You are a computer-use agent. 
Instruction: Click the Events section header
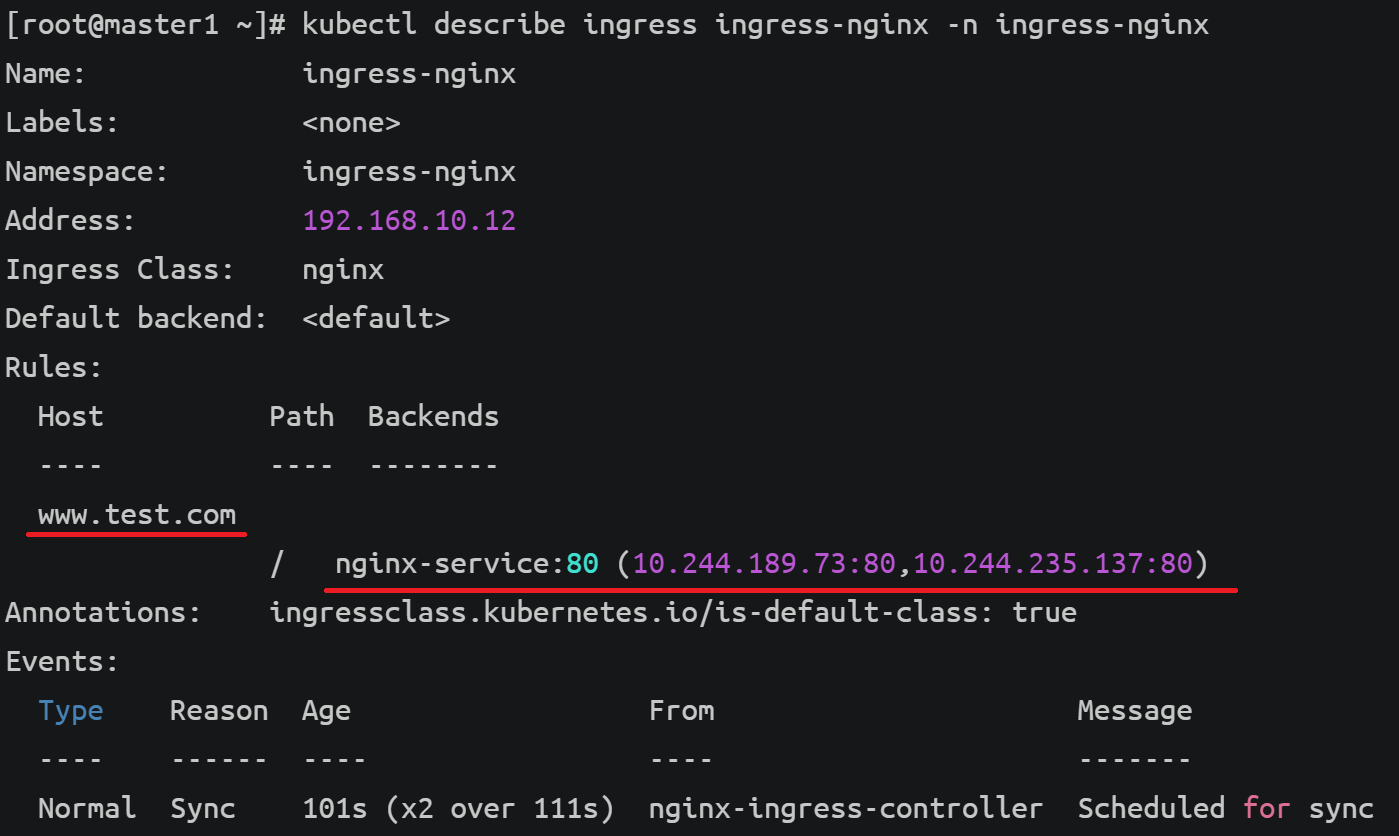coord(60,660)
